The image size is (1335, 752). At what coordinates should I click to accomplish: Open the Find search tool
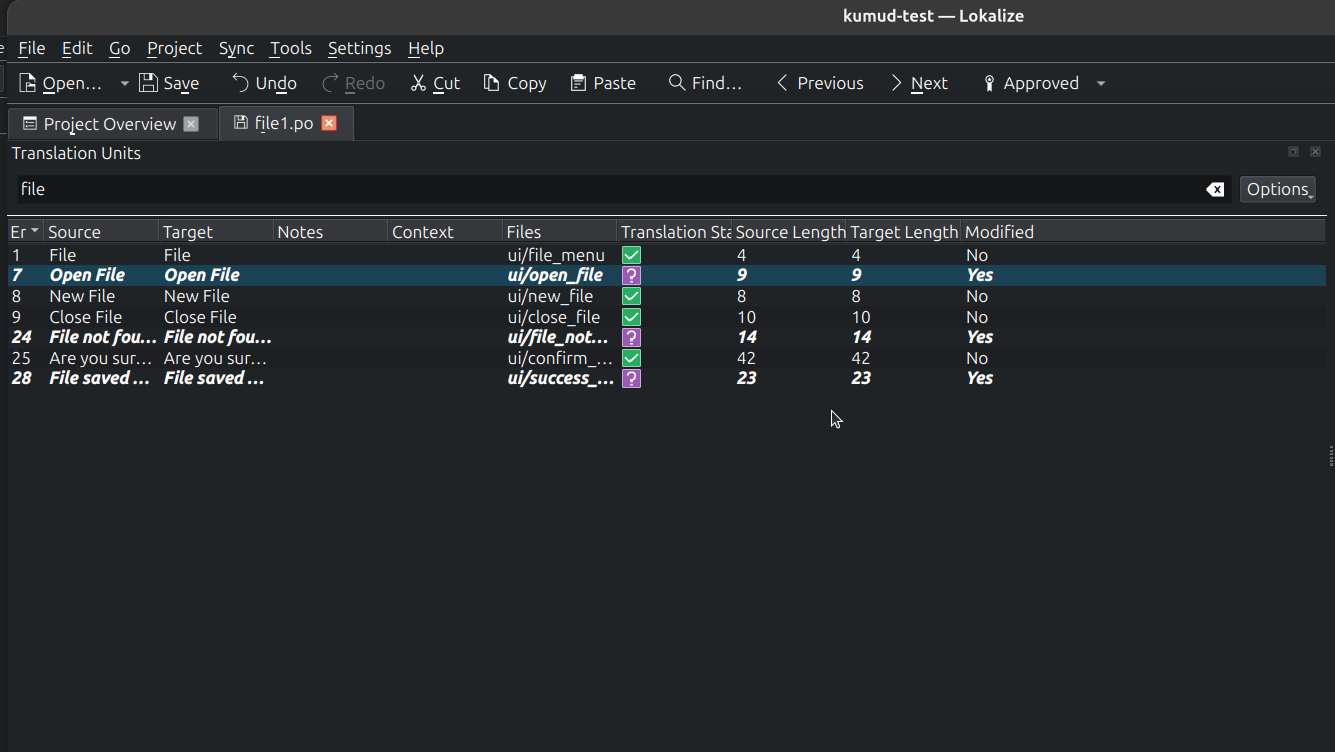point(705,83)
